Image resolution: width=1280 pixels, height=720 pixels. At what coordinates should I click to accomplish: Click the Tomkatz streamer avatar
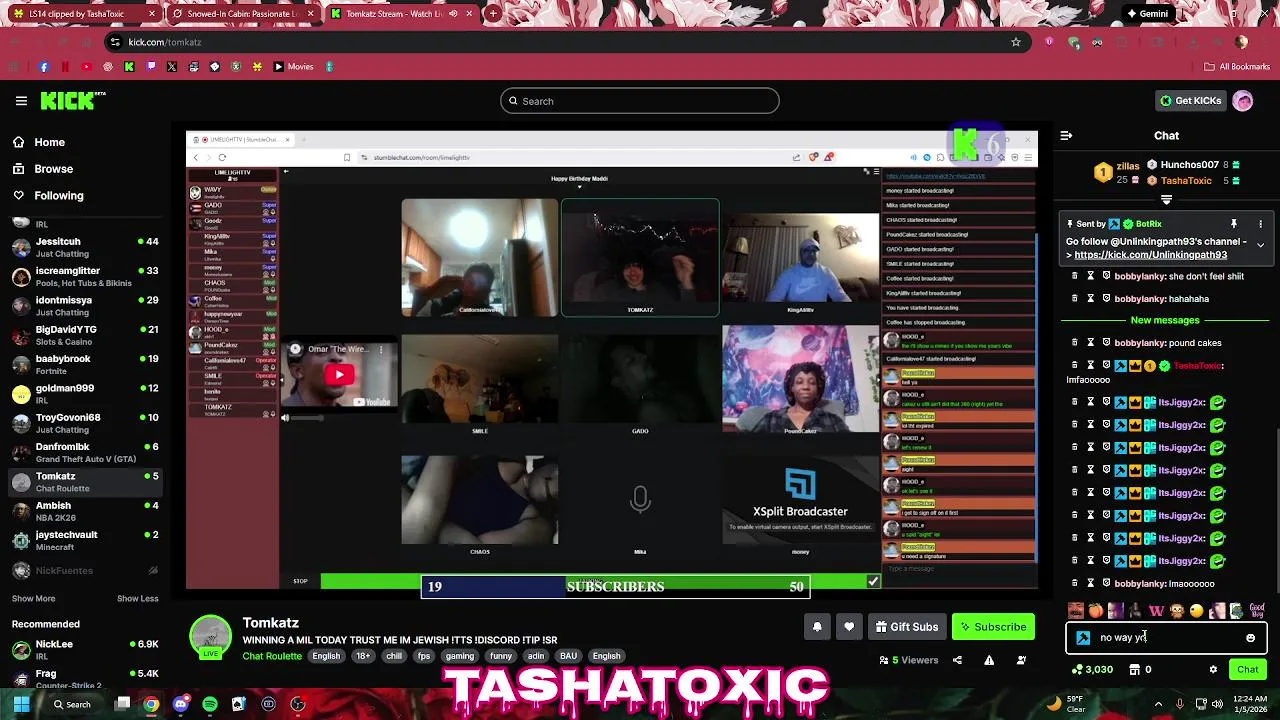point(210,637)
